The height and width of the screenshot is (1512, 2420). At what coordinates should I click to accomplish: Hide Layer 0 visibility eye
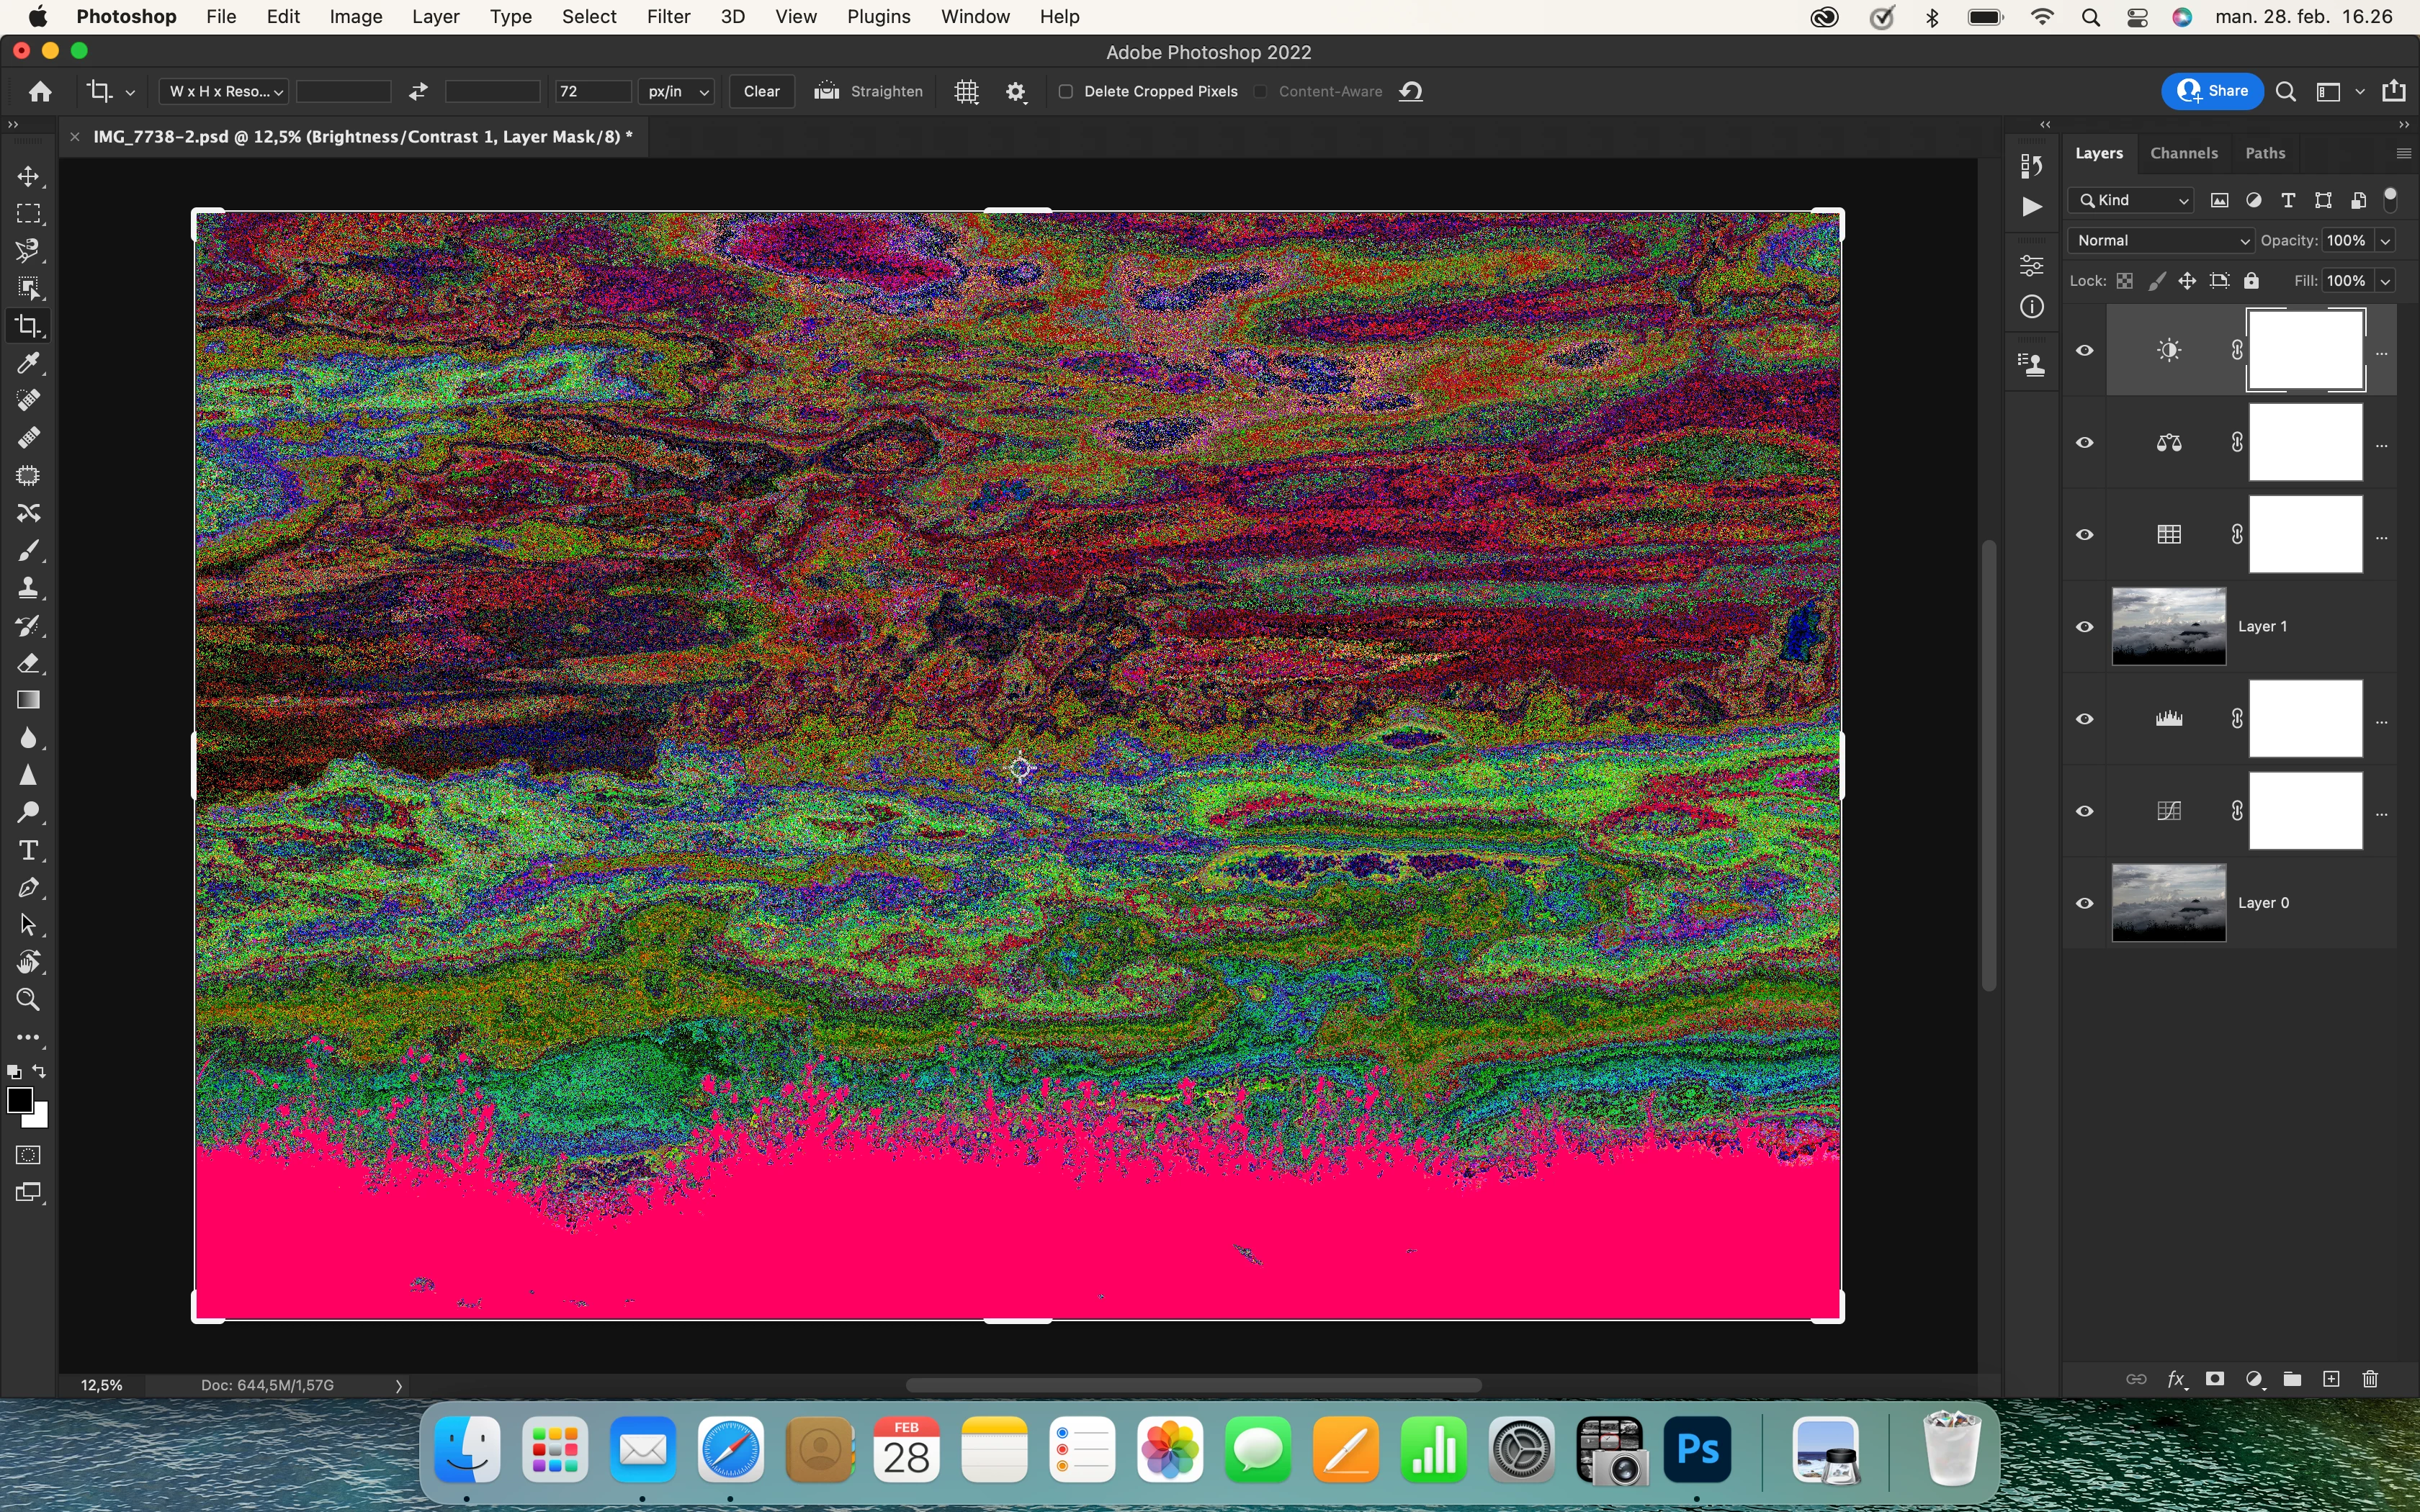coord(2085,903)
